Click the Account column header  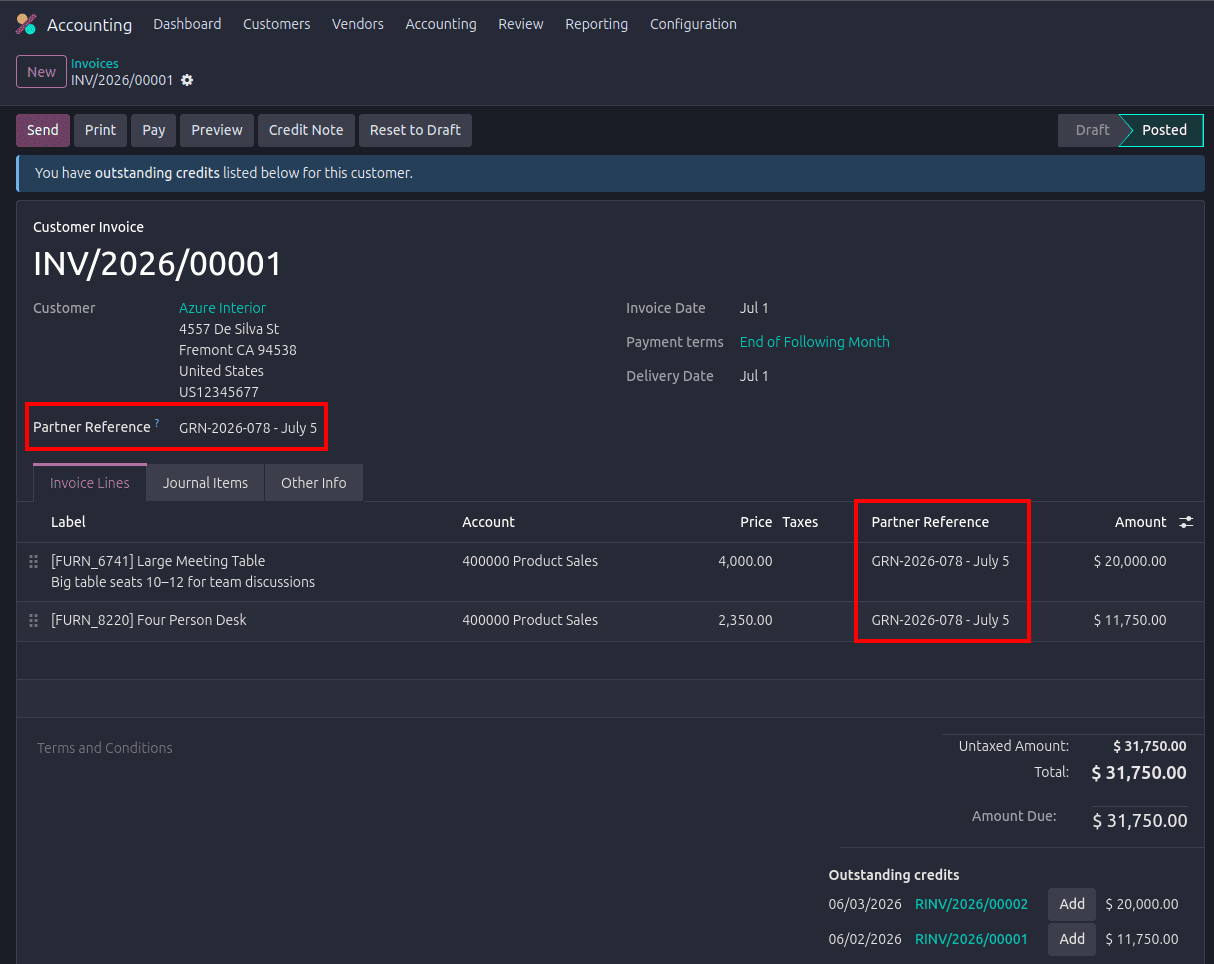[x=488, y=522]
